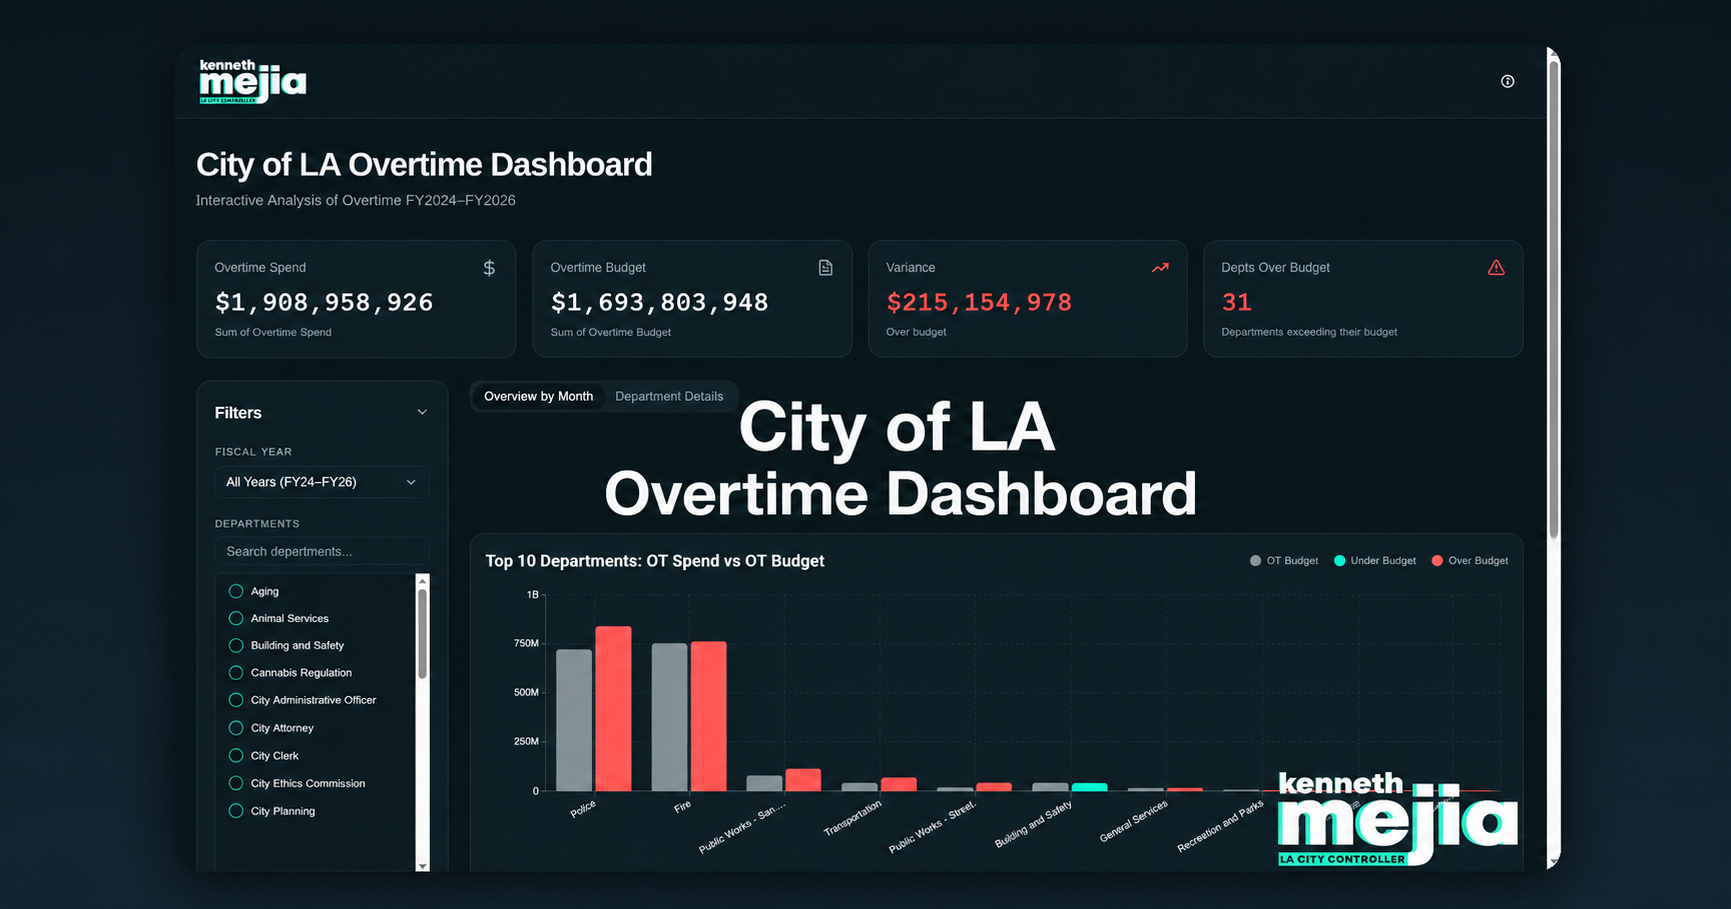Click the FISCAL YEAR section label

pyautogui.click(x=253, y=452)
